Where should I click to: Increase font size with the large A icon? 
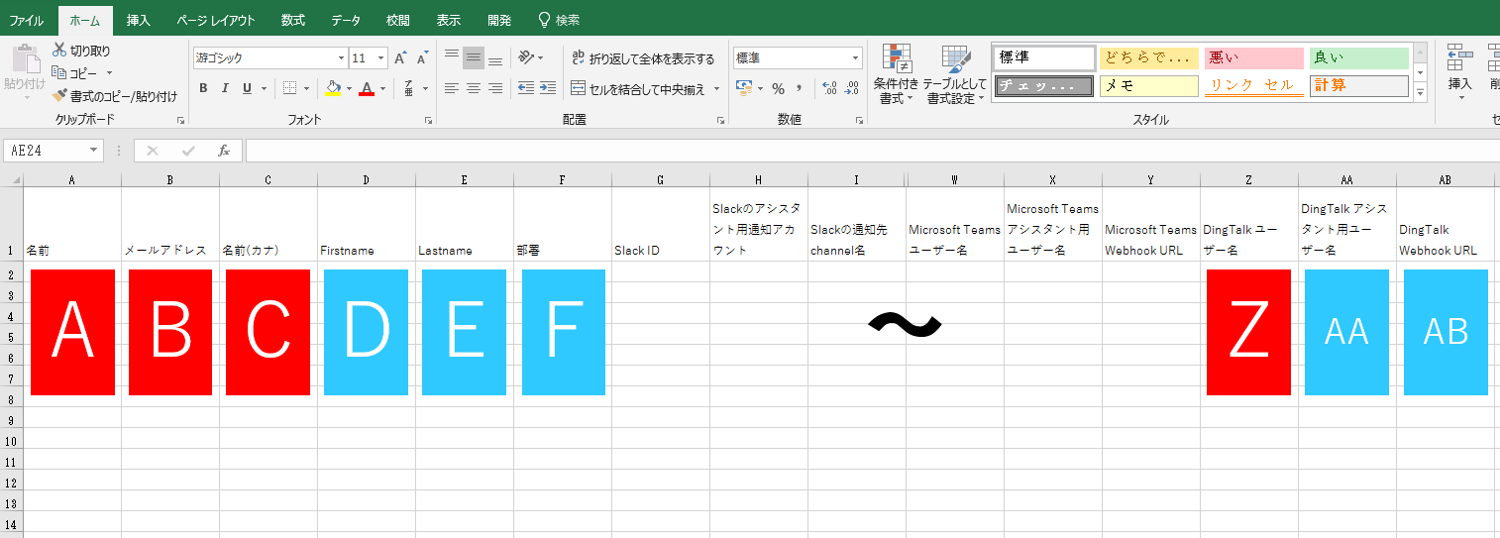[400, 58]
